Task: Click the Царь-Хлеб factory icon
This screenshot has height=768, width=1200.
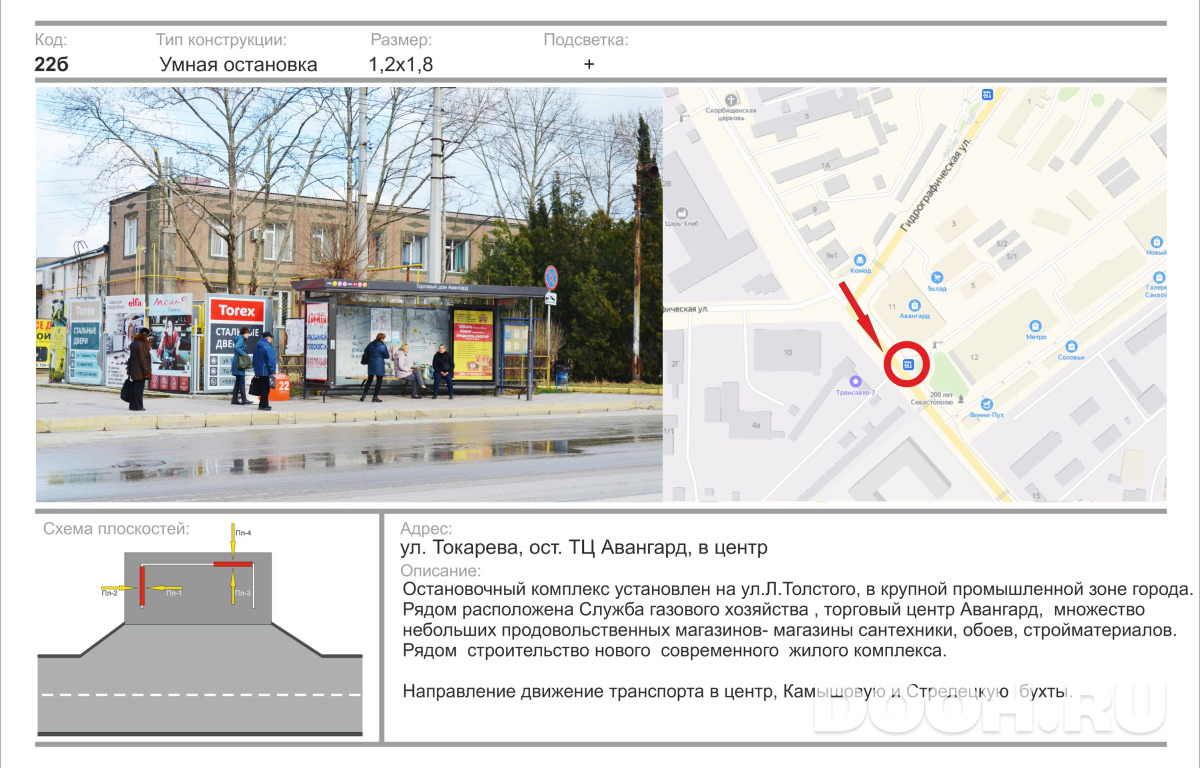Action: pyautogui.click(x=683, y=213)
